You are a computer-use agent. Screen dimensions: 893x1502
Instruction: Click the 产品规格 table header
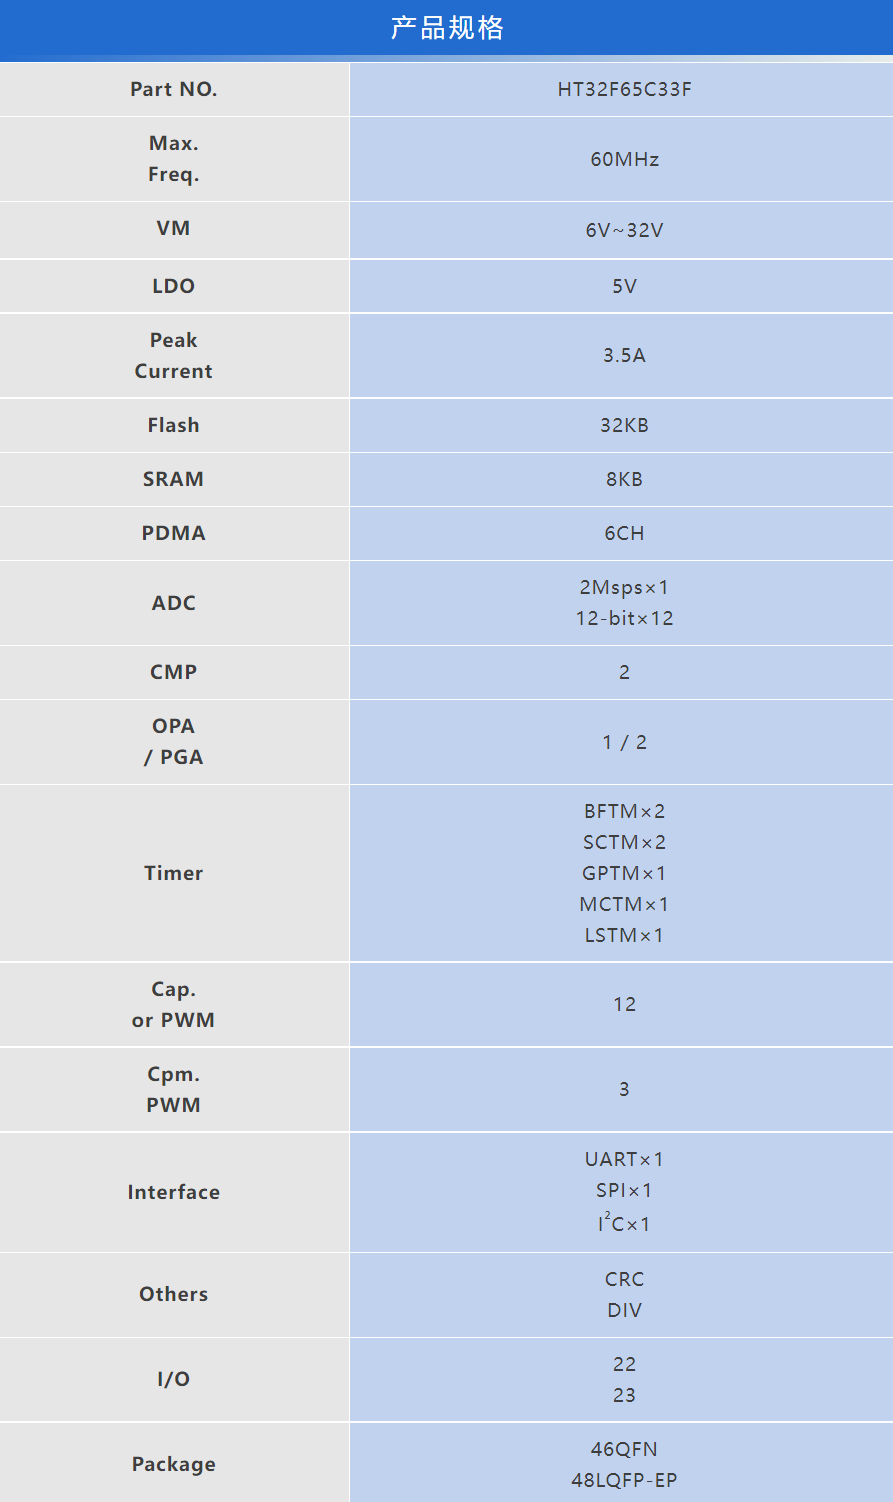(447, 28)
